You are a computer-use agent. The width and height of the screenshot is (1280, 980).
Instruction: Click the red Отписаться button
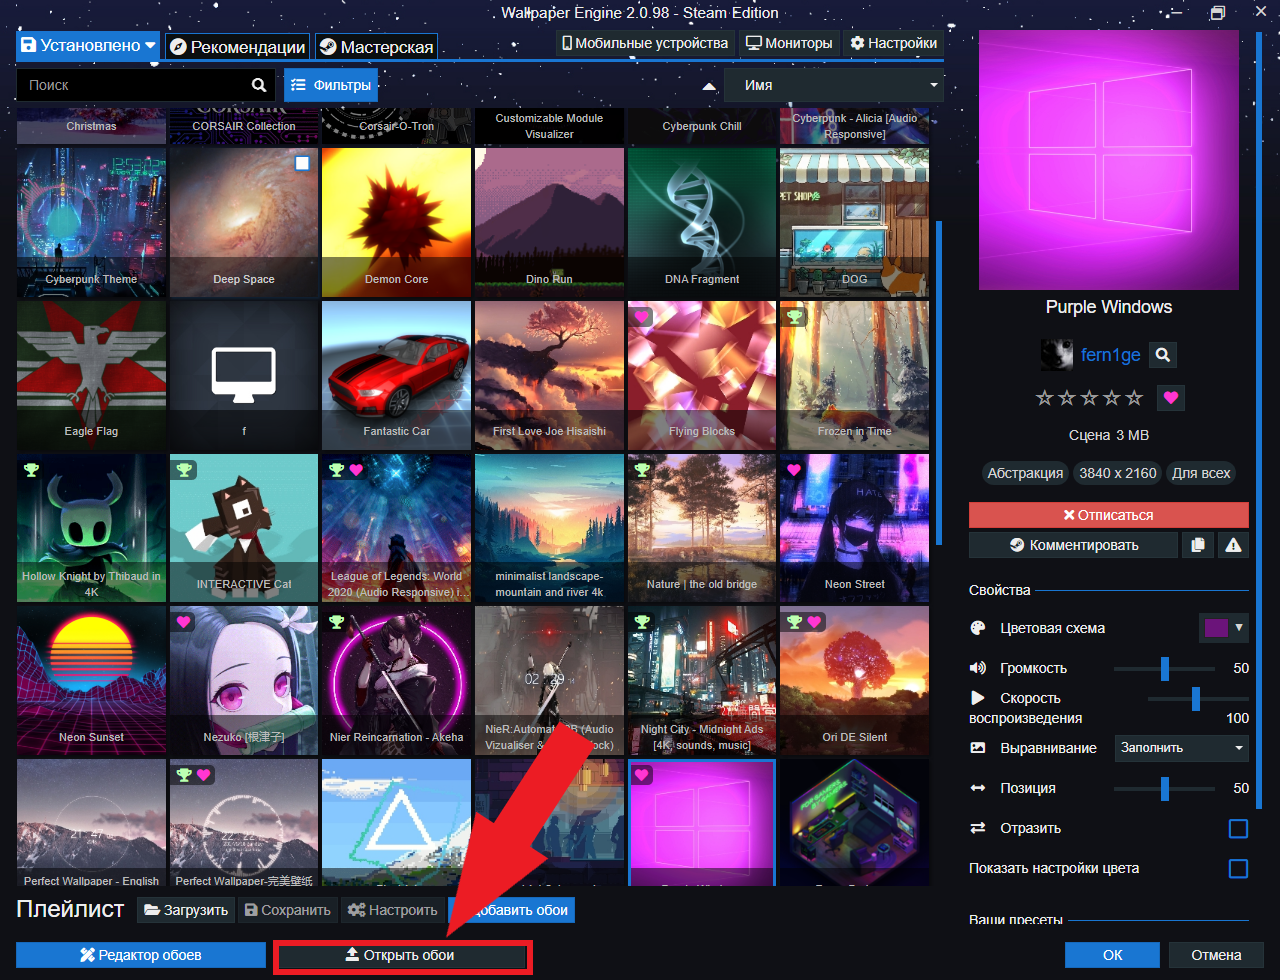[1109, 515]
